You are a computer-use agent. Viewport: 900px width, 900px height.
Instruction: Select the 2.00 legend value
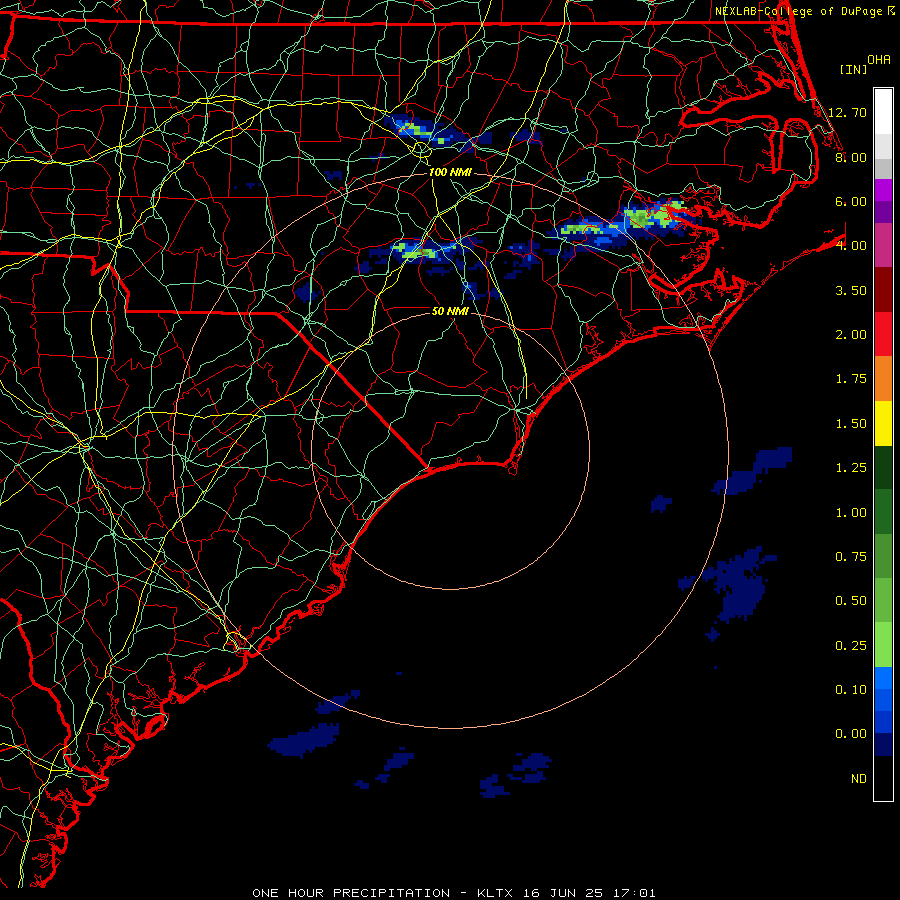[x=851, y=335]
